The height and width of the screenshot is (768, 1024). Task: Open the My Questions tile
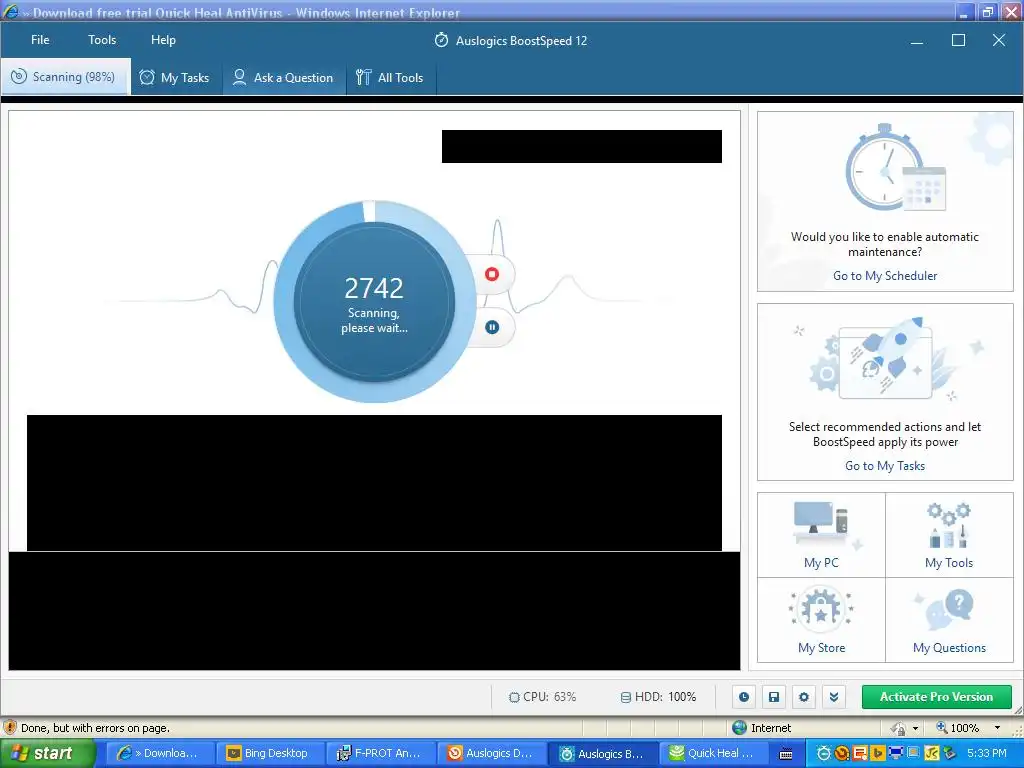point(949,620)
